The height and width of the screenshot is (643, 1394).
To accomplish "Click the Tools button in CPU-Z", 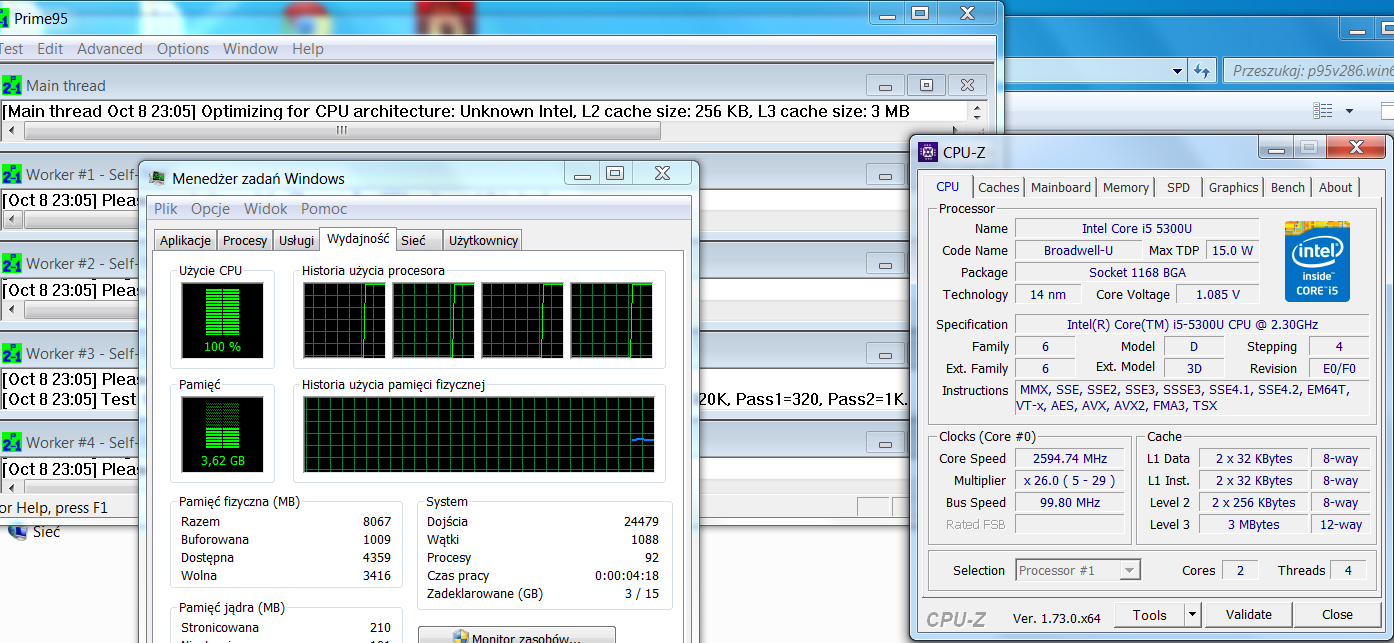I will pos(1150,615).
